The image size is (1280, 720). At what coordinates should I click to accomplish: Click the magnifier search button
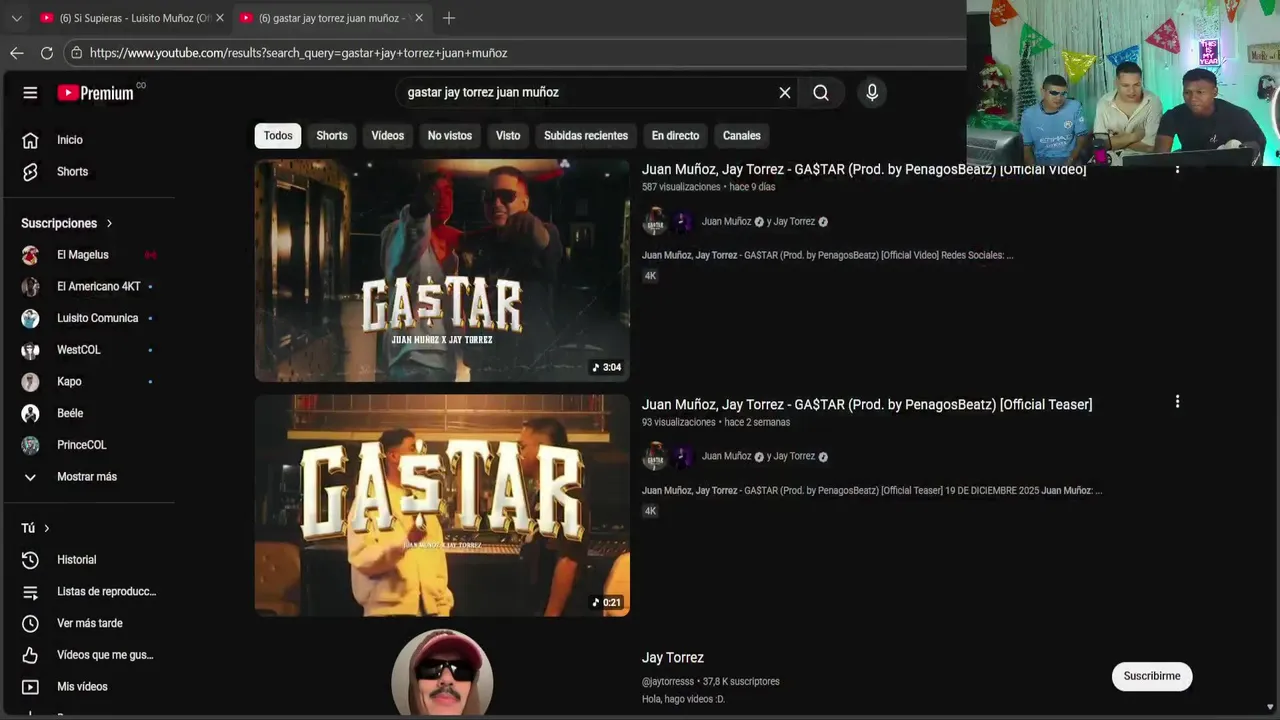coord(821,93)
